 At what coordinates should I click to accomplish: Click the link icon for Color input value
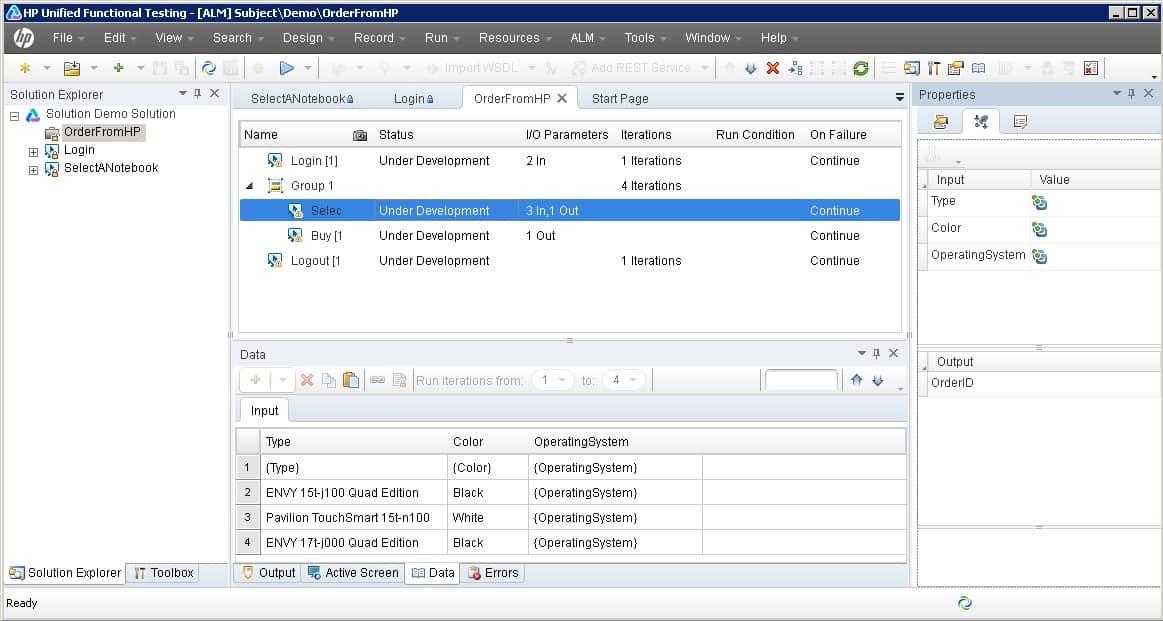(x=1040, y=229)
